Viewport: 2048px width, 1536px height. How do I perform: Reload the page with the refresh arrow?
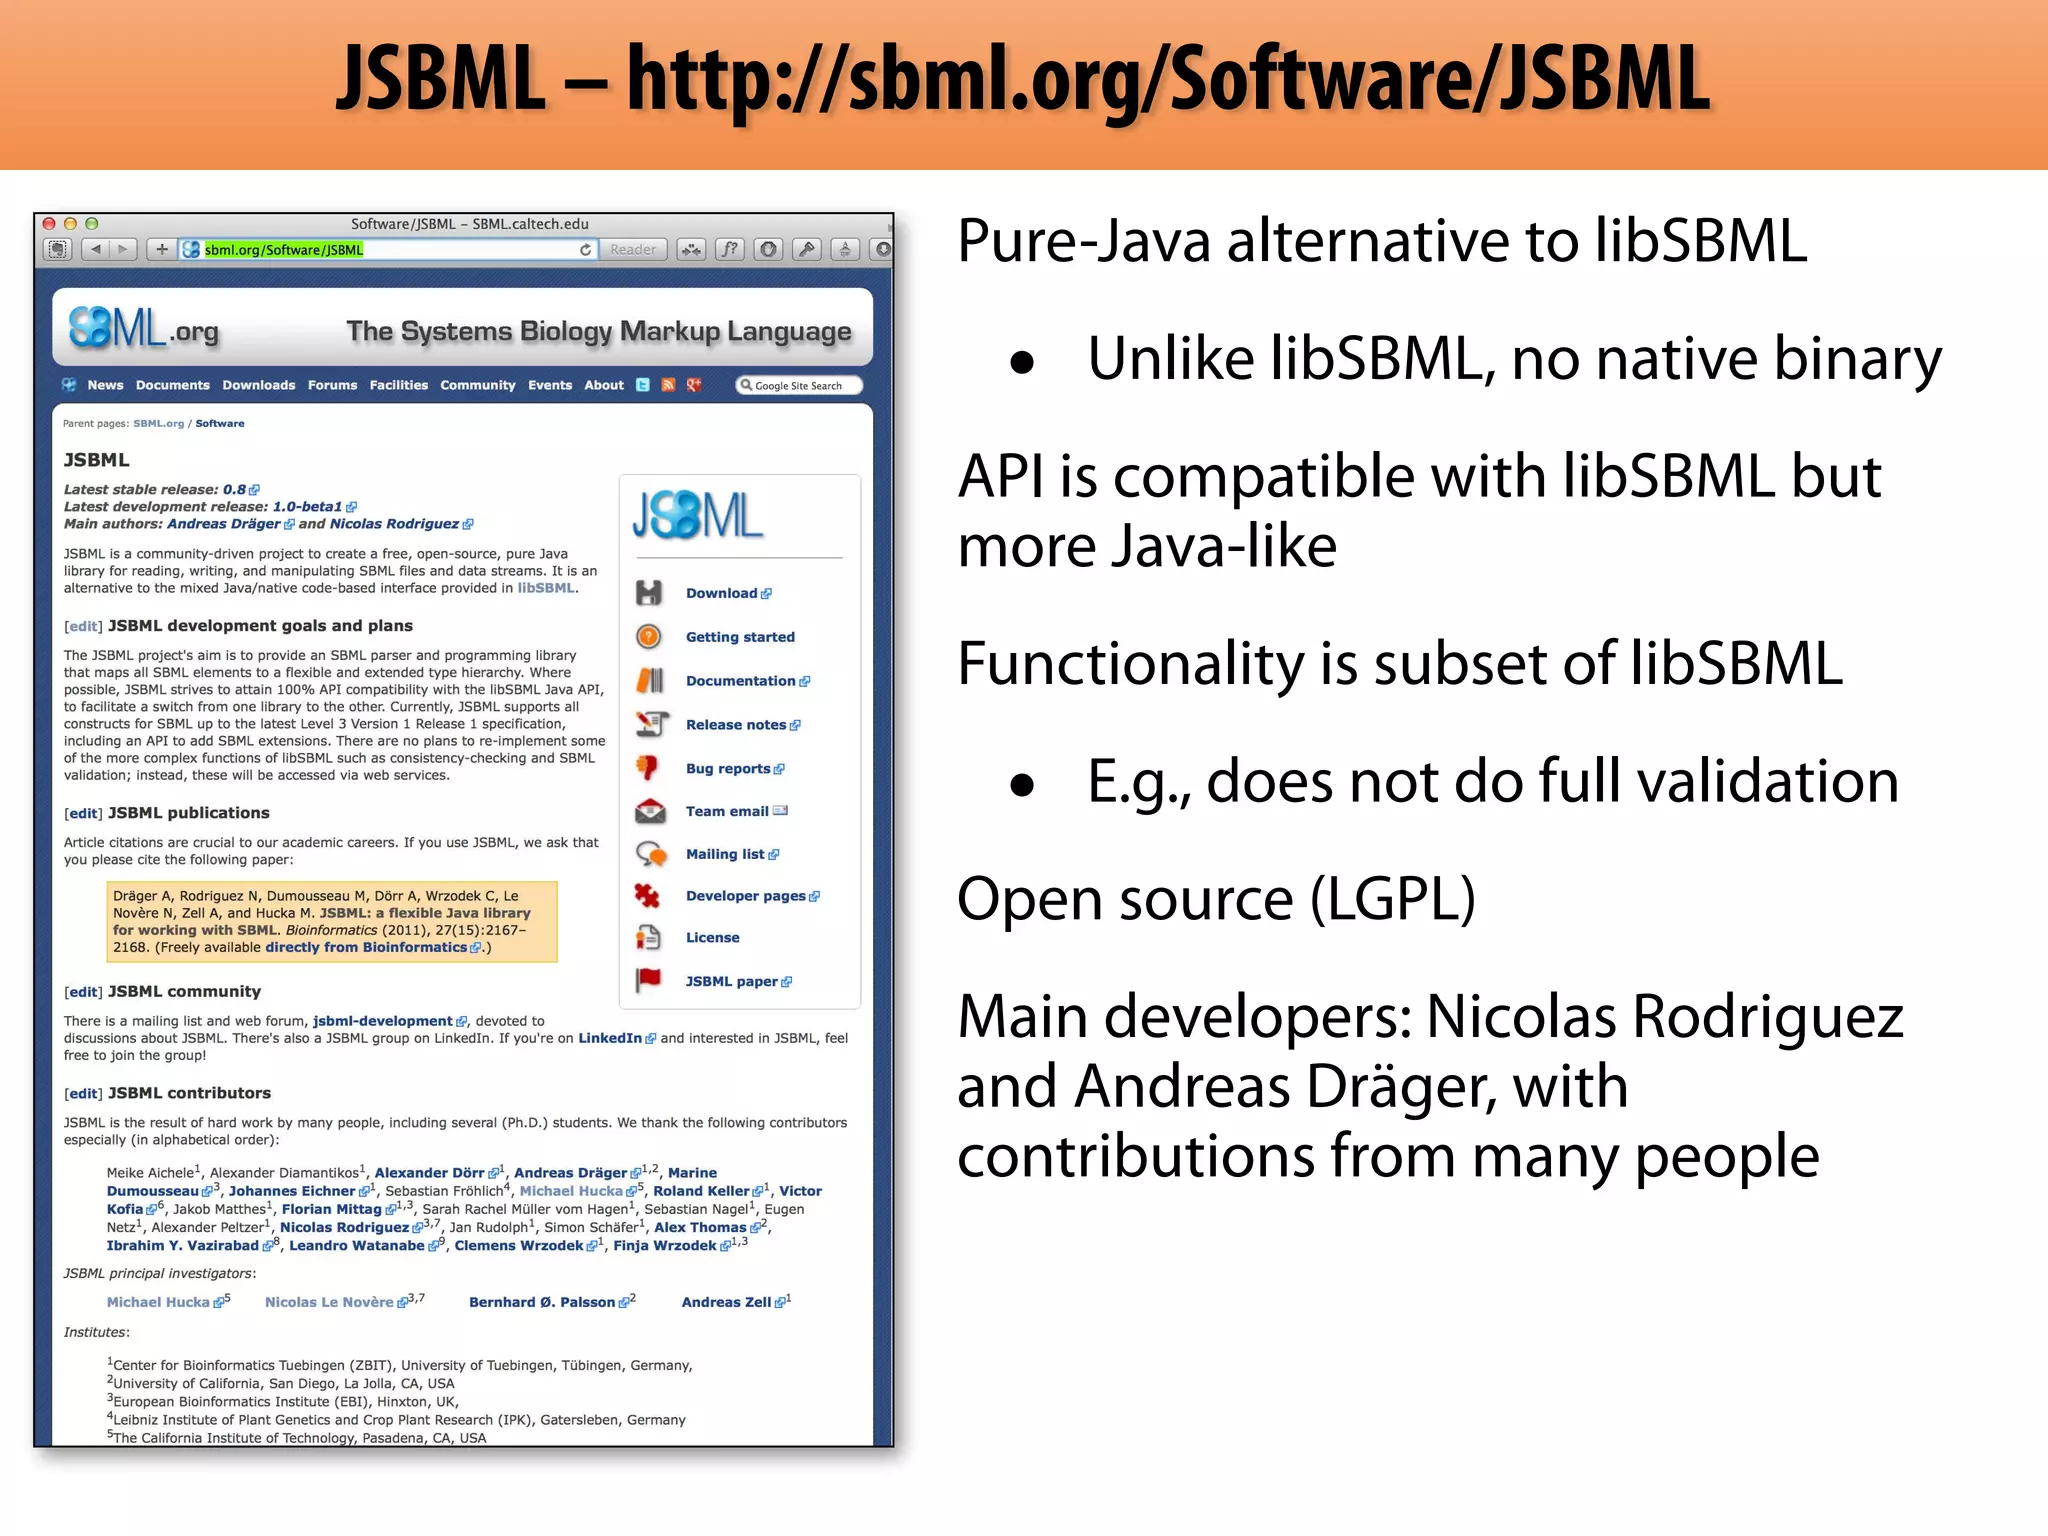click(x=585, y=249)
